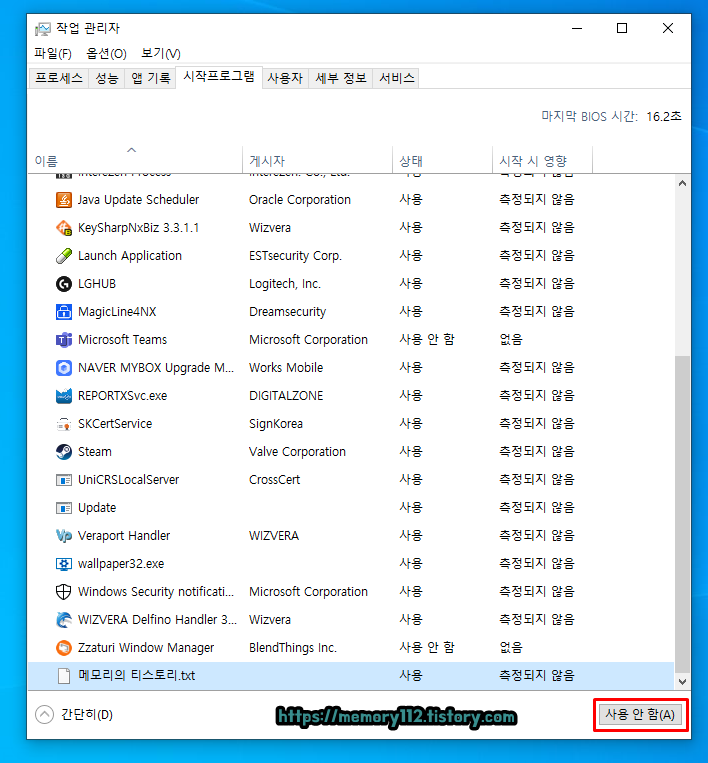Screen dimensions: 708x763
Task: Collapse to simple view with 간단히(D)
Action: [74, 715]
